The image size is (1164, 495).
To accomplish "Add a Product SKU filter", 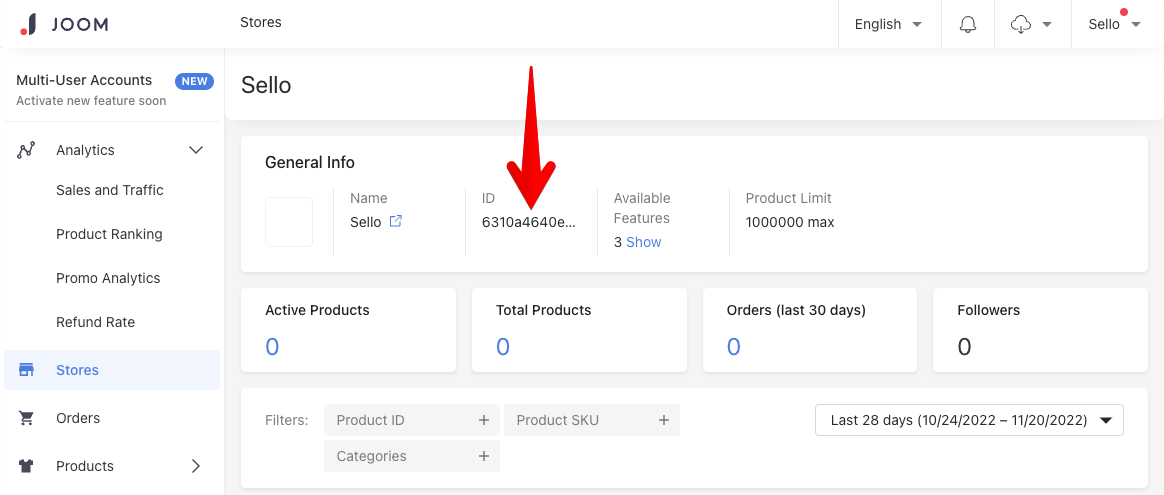I will (592, 420).
